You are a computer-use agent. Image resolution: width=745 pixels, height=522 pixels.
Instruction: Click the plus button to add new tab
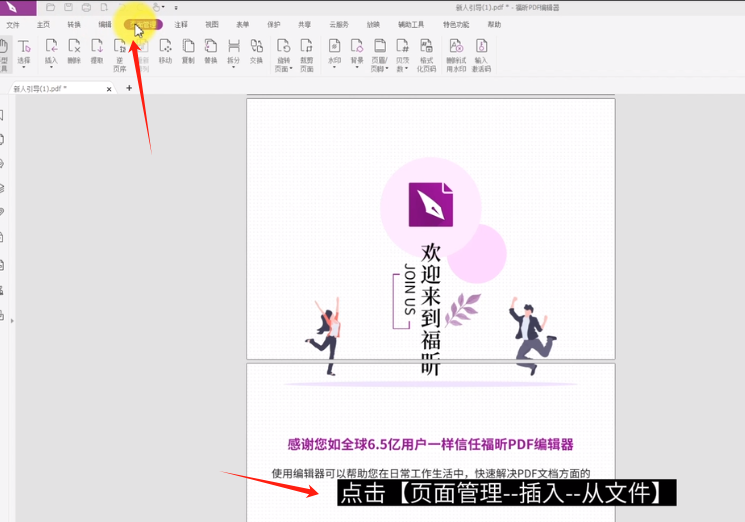click(x=129, y=88)
